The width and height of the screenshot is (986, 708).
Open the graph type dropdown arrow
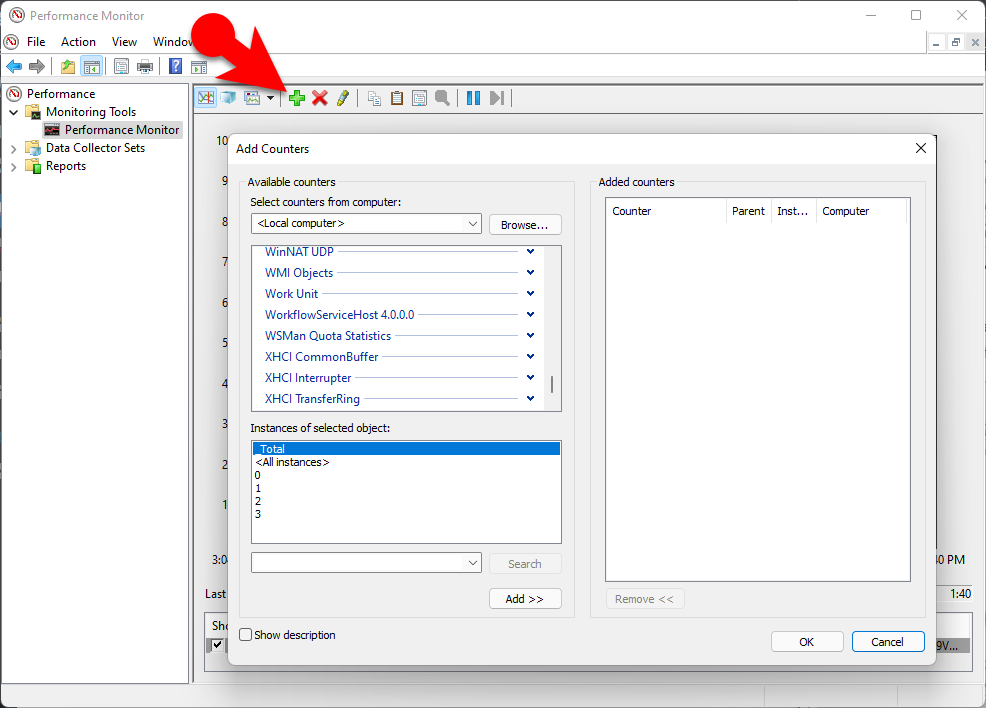click(270, 98)
